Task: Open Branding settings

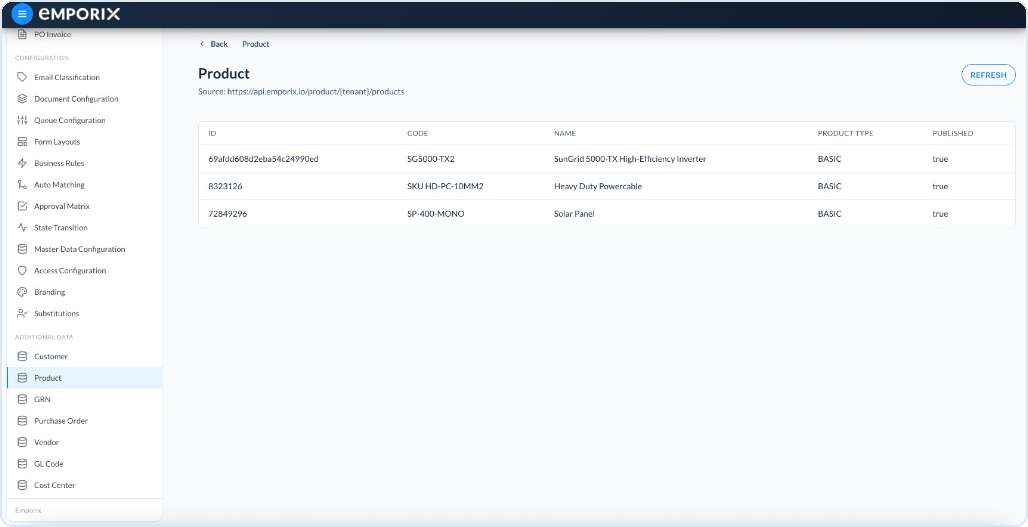Action: 85,292
